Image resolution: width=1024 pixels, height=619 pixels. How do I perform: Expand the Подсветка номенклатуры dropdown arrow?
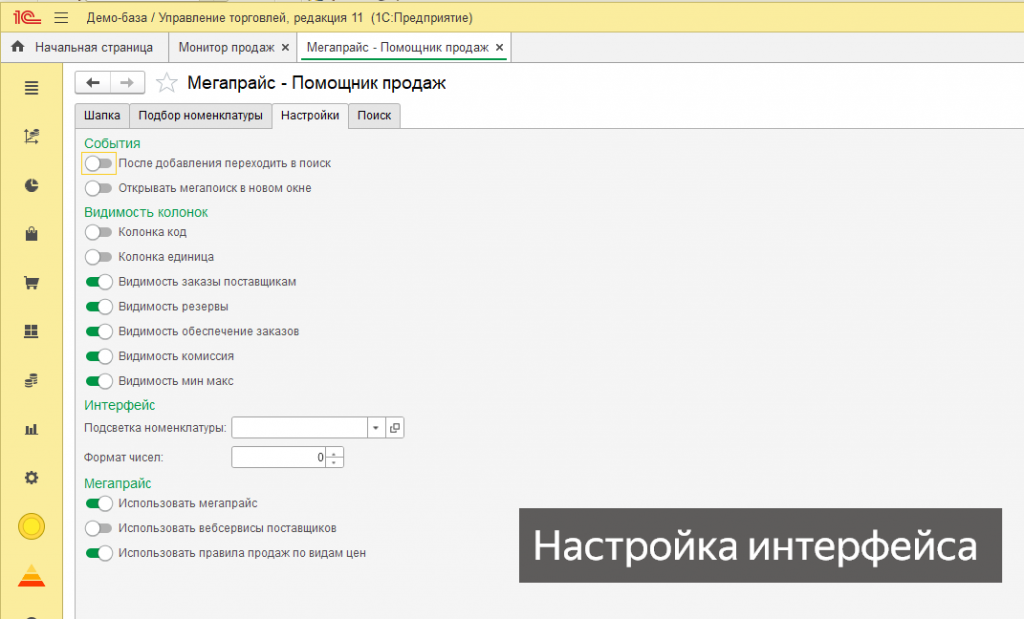point(376,428)
